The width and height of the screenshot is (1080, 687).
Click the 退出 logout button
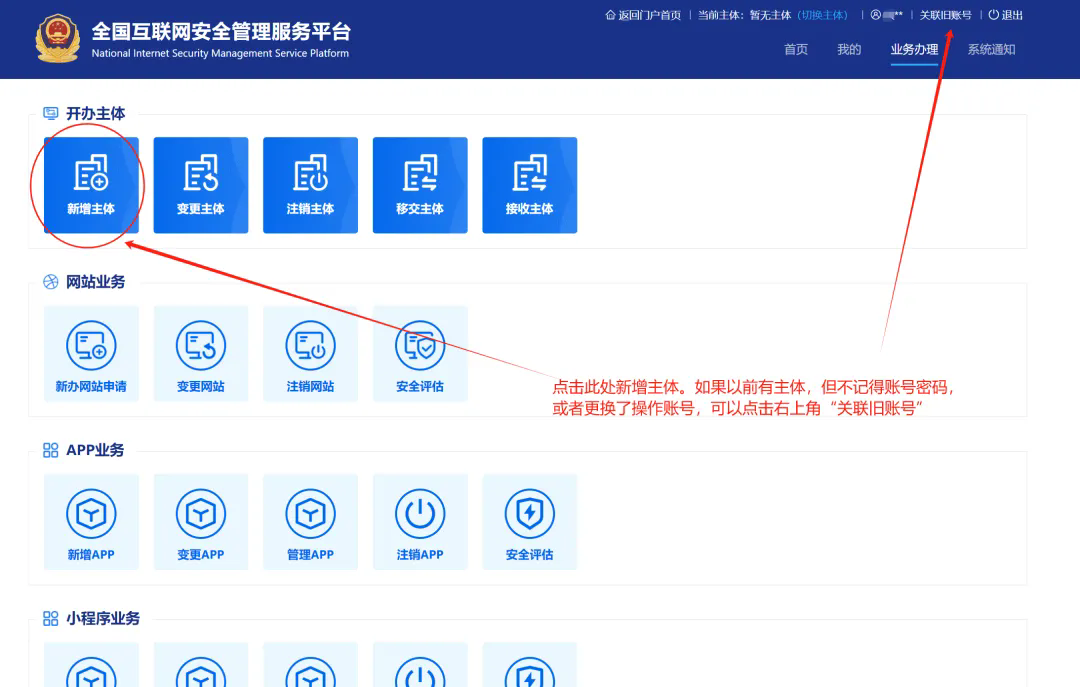[x=1006, y=15]
